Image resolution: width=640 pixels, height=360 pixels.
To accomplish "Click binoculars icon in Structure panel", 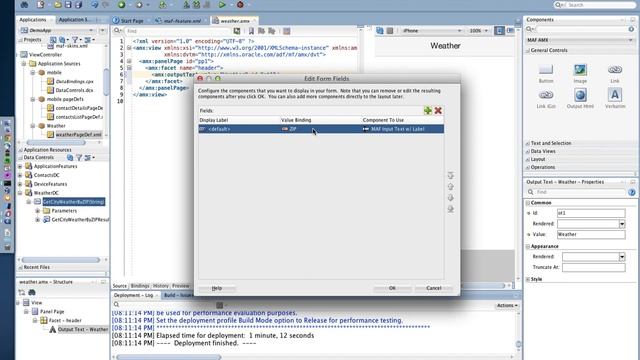I will pos(32,292).
